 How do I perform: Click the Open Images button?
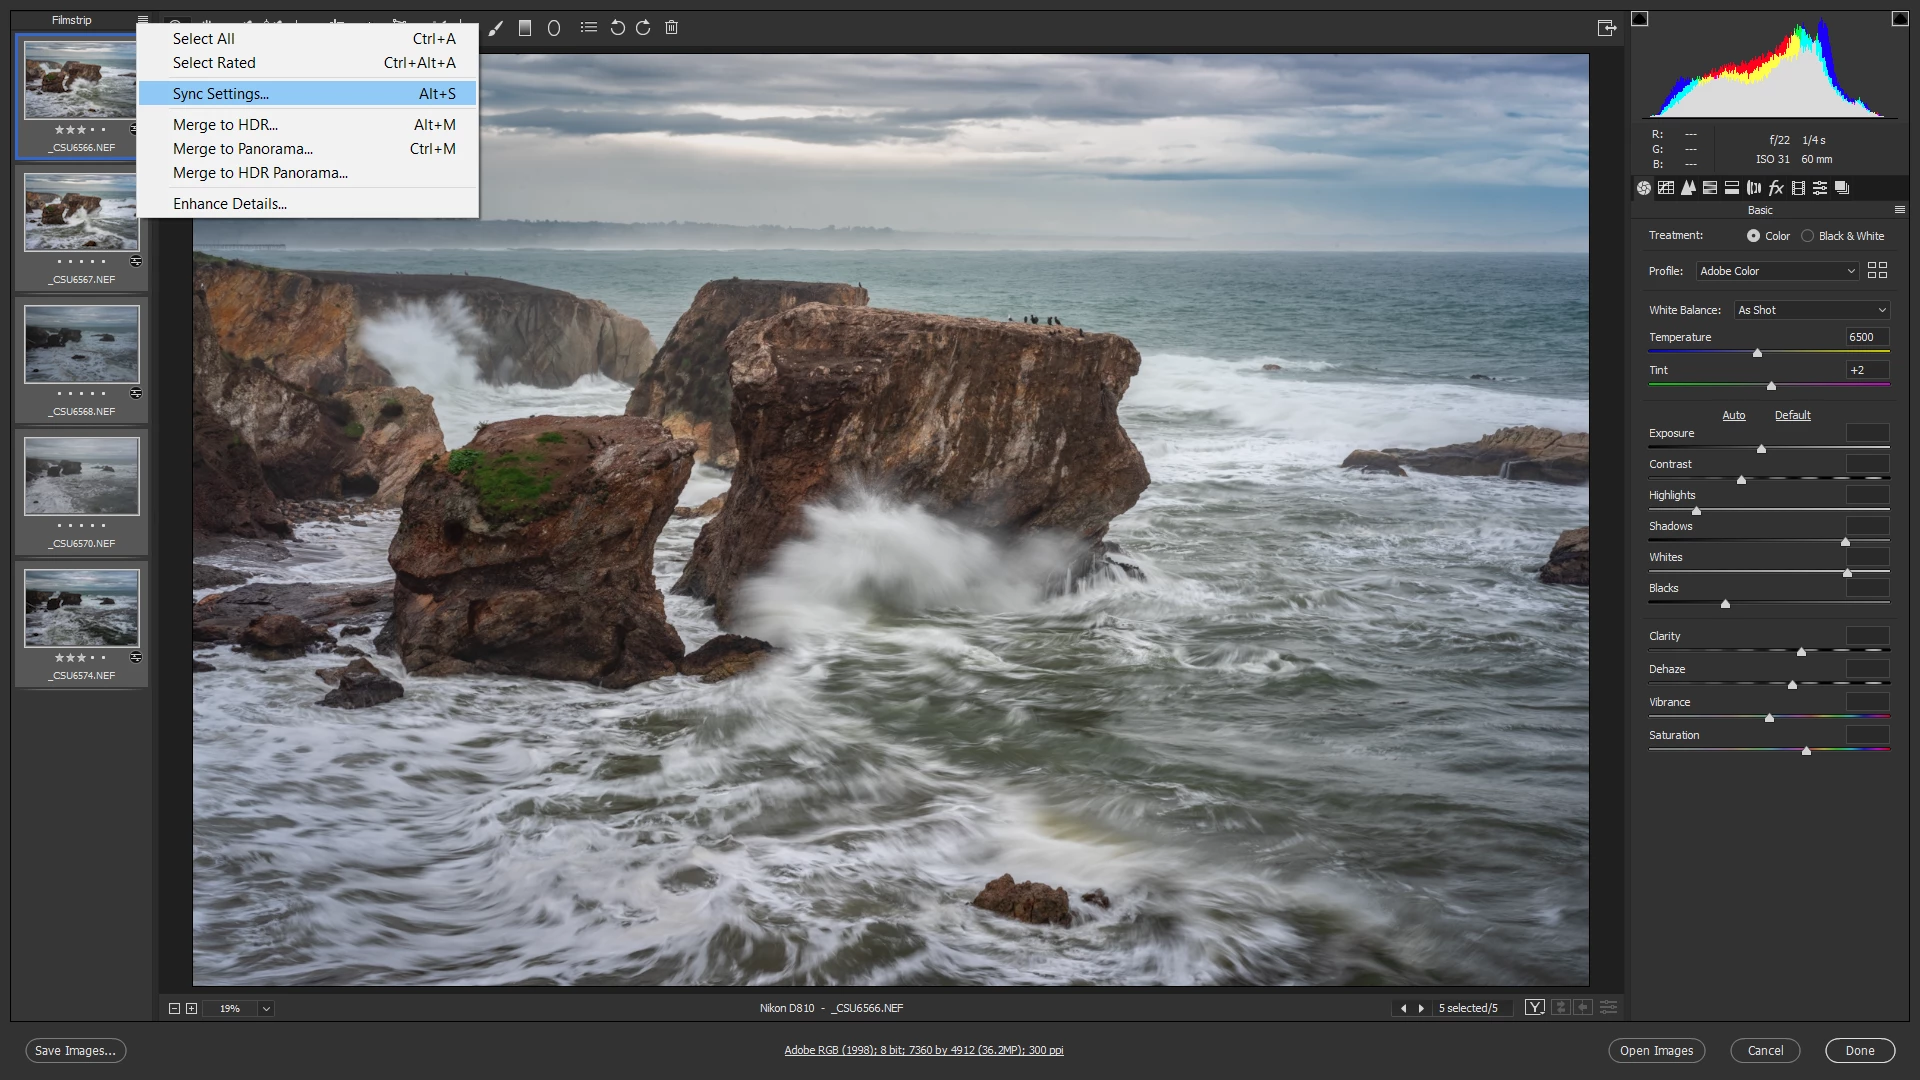tap(1656, 1051)
